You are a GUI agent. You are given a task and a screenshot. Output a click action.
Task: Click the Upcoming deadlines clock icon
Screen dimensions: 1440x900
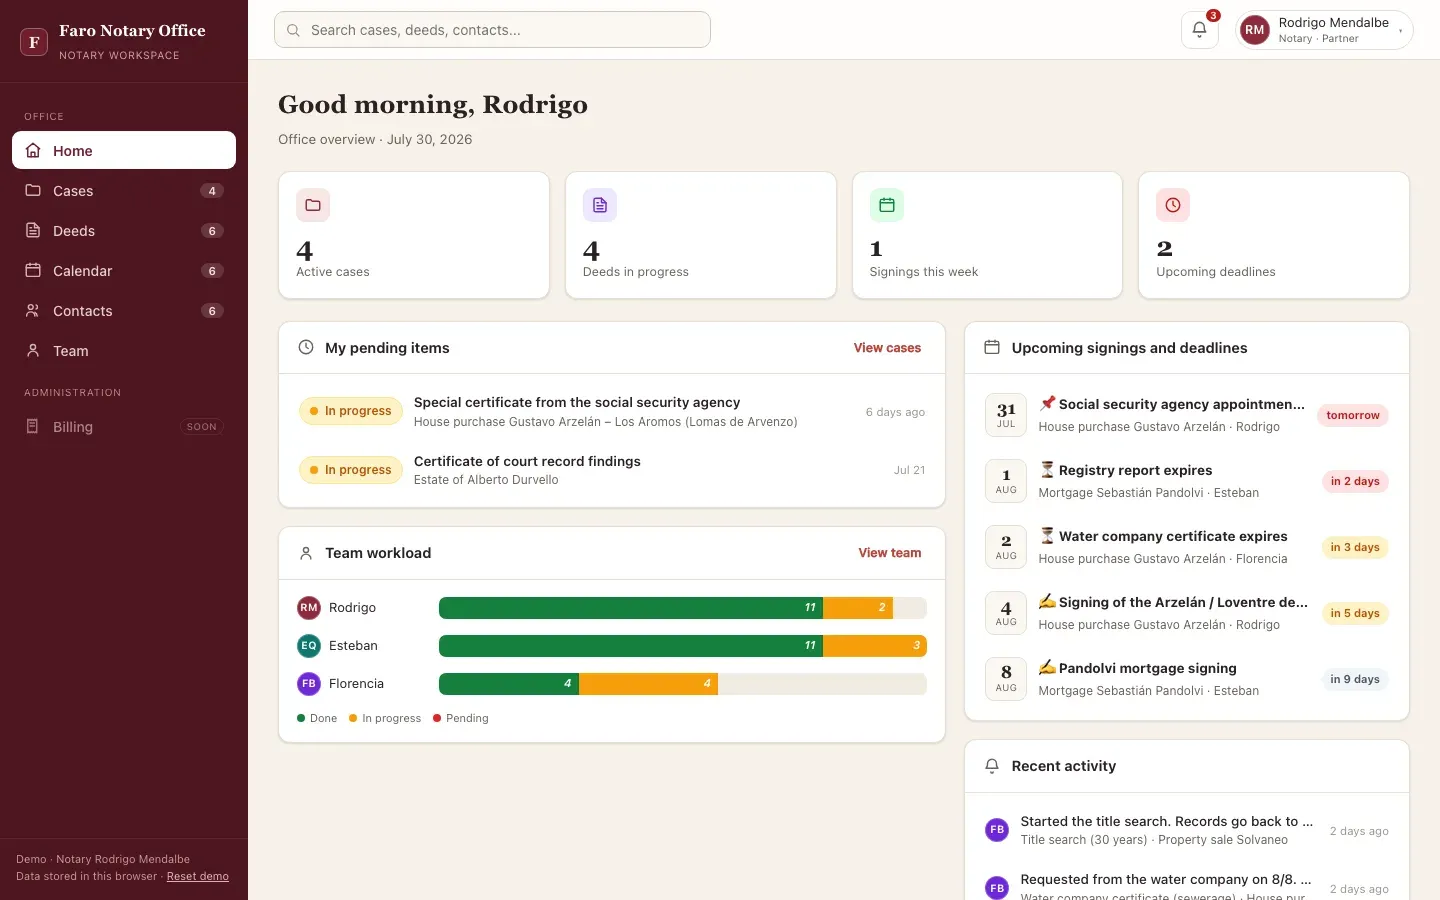1173,205
